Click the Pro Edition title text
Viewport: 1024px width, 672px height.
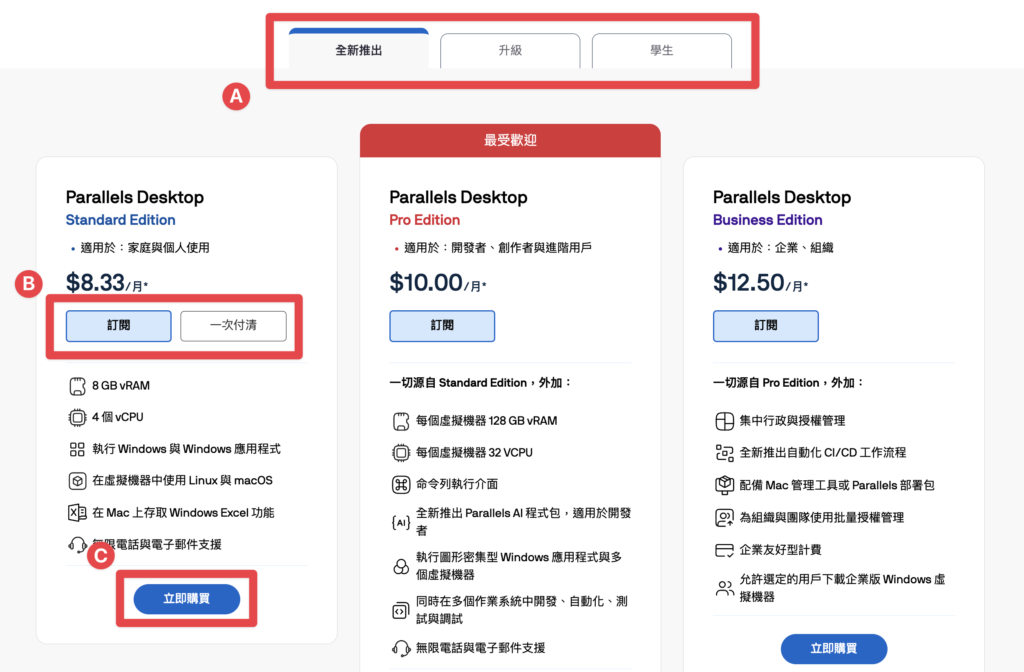coord(424,220)
